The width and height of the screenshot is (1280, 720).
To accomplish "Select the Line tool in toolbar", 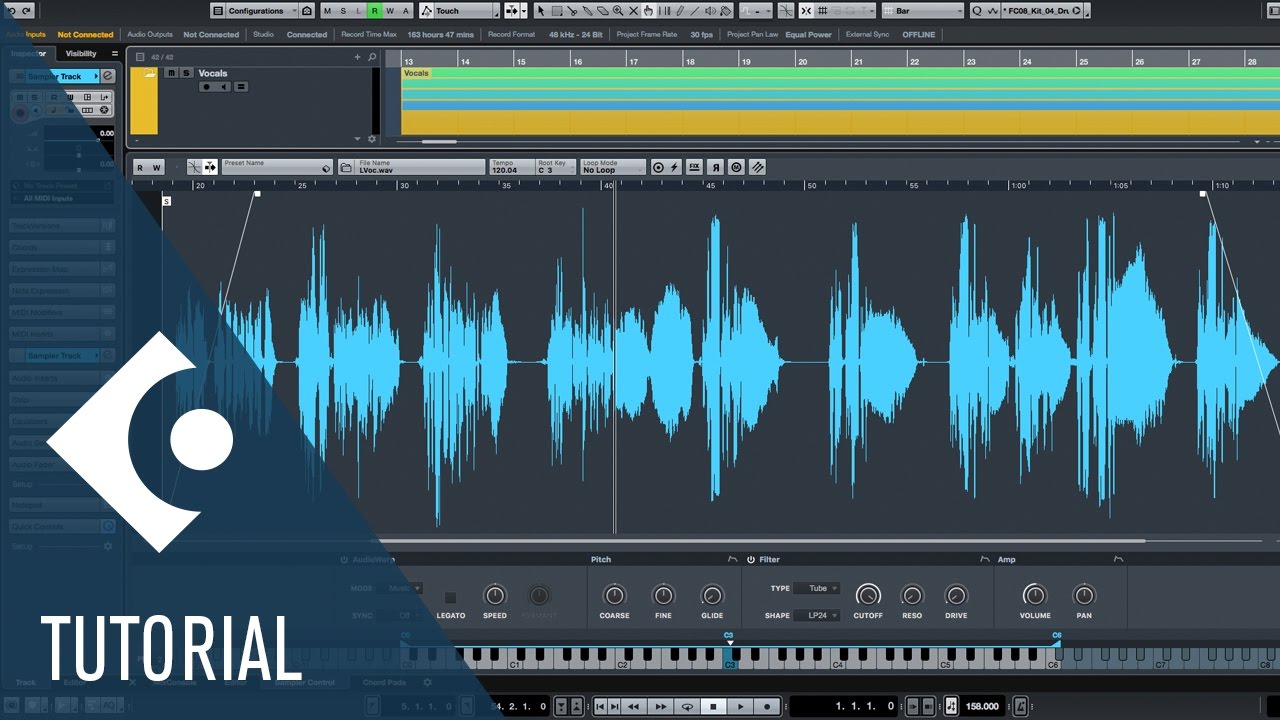I will [695, 11].
